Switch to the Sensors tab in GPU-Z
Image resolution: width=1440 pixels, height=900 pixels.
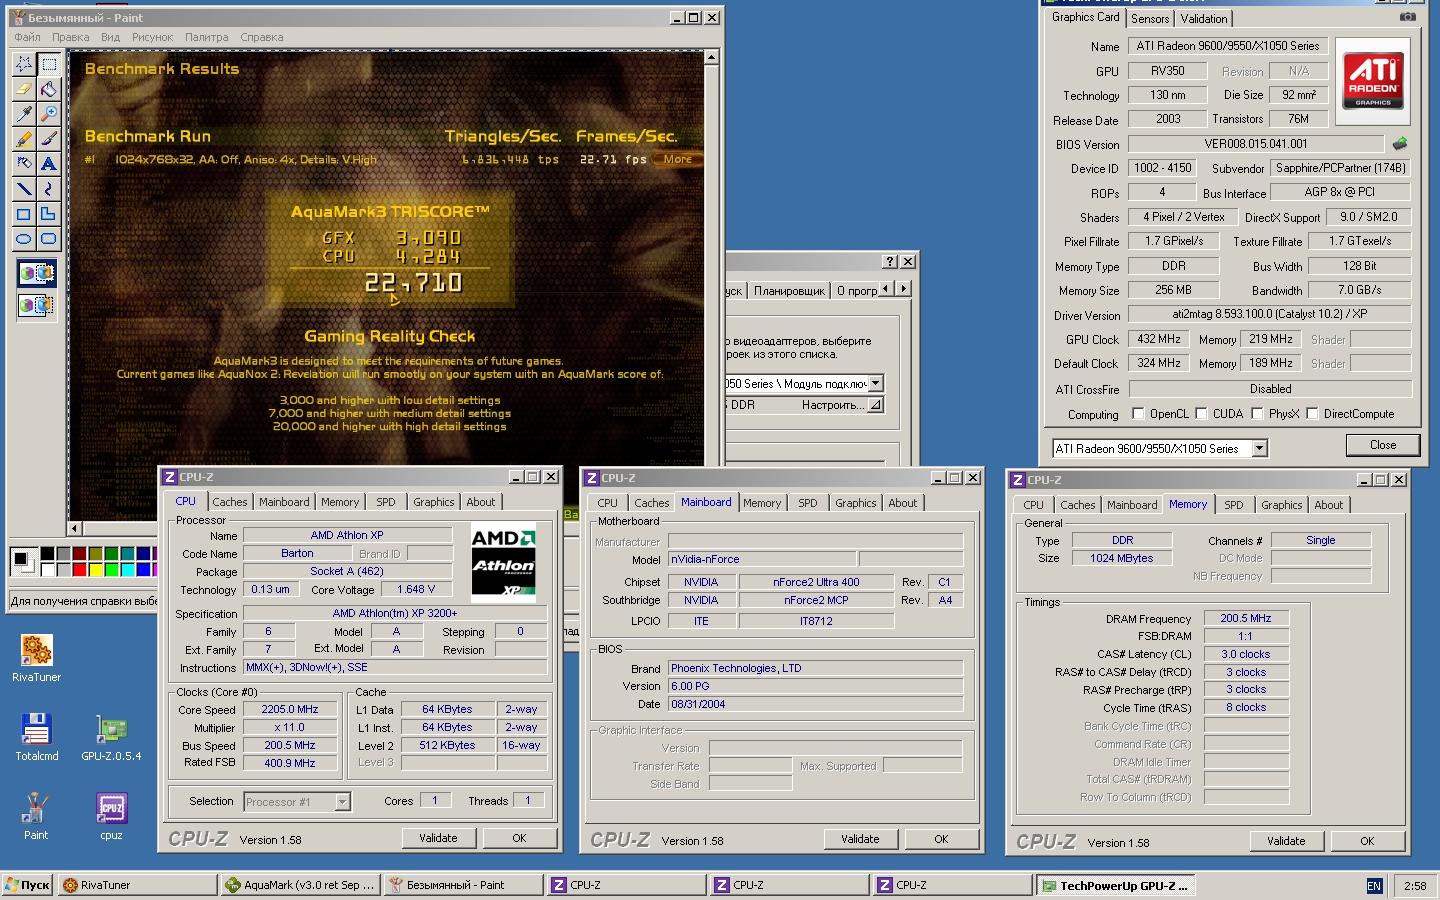[1150, 19]
